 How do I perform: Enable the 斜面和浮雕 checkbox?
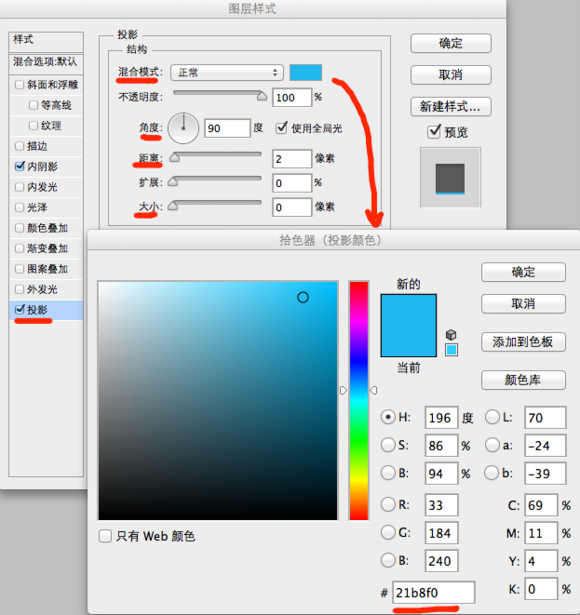tap(19, 84)
